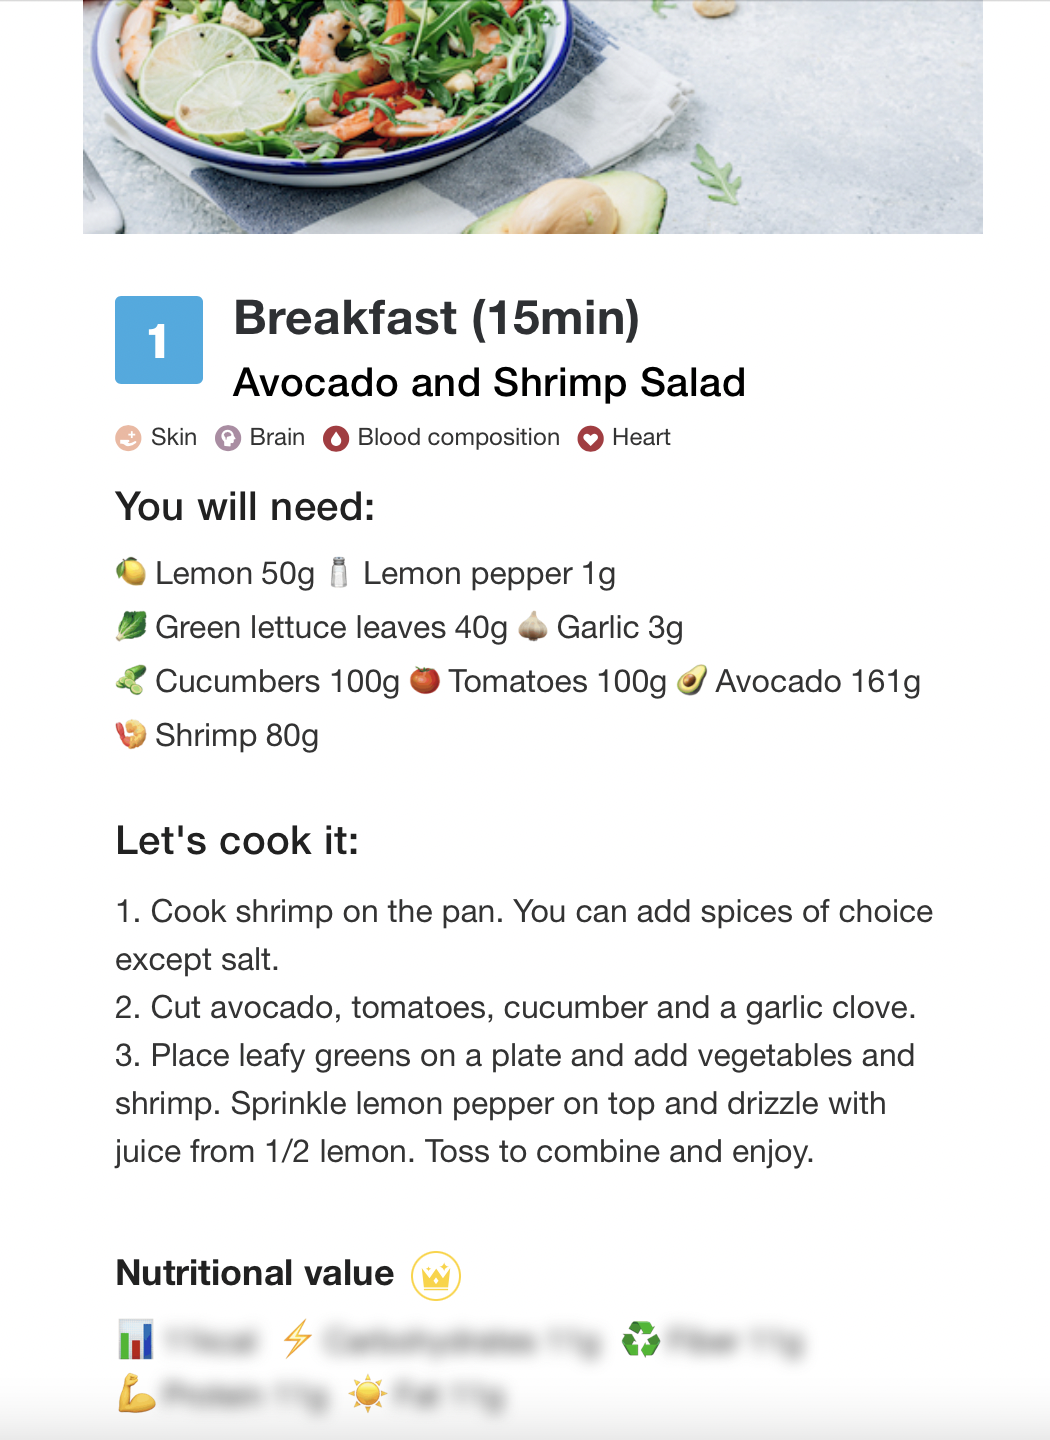Click the blue number 1 badge

tap(159, 340)
